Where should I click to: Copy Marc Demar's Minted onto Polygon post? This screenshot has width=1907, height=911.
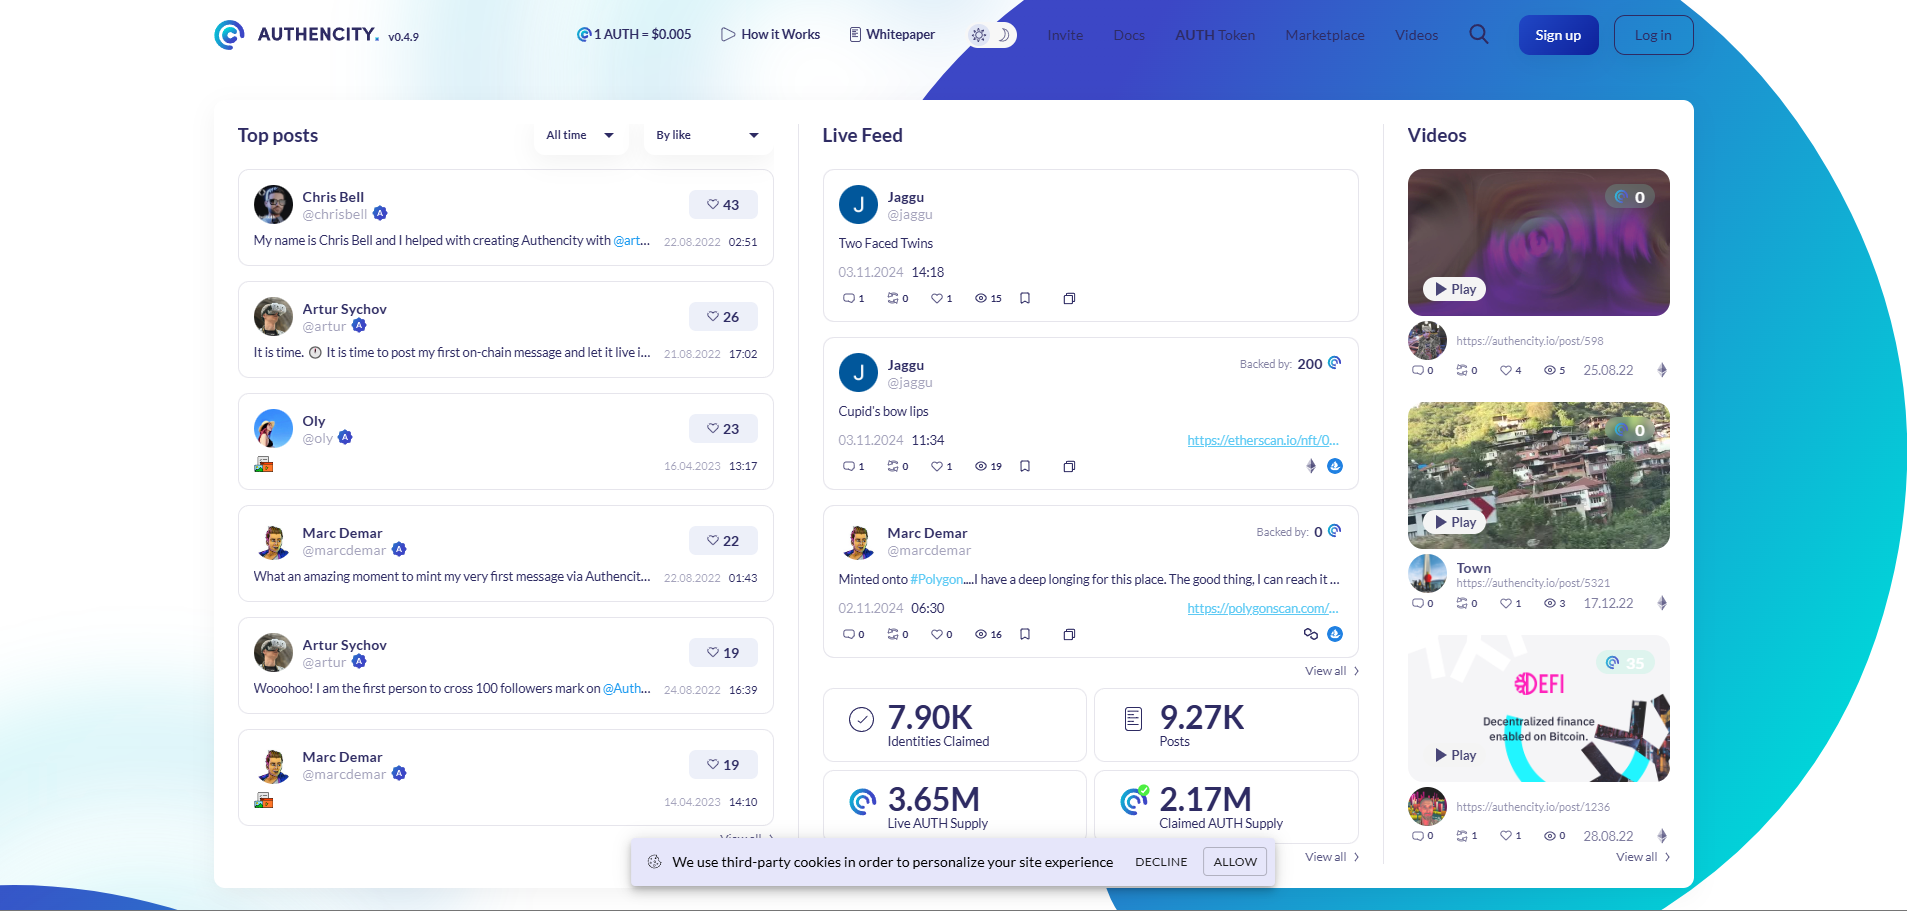(x=1069, y=634)
